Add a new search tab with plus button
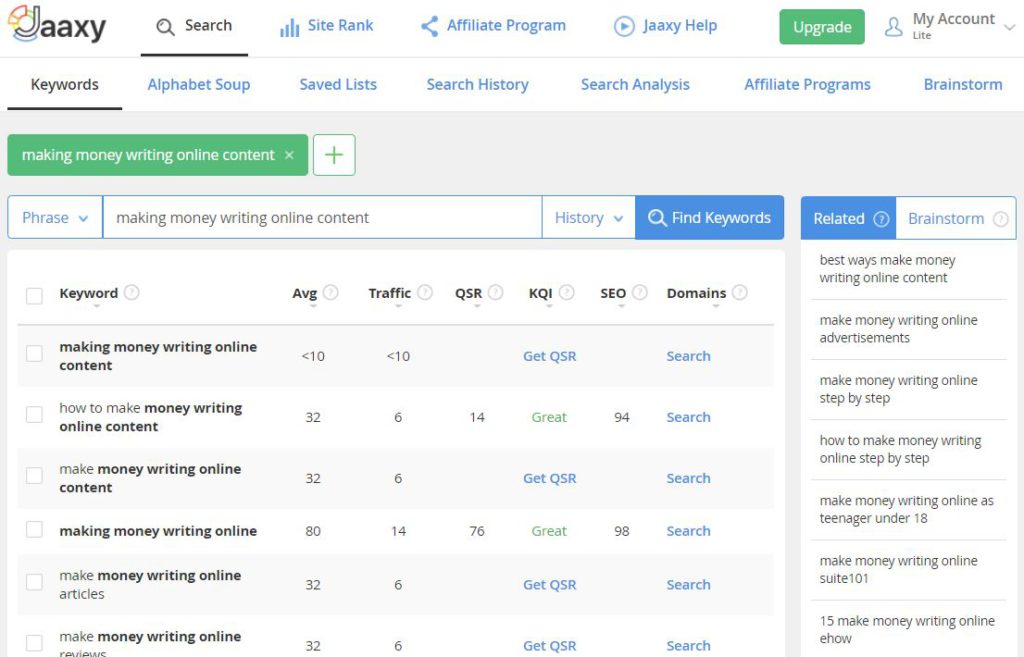 334,155
